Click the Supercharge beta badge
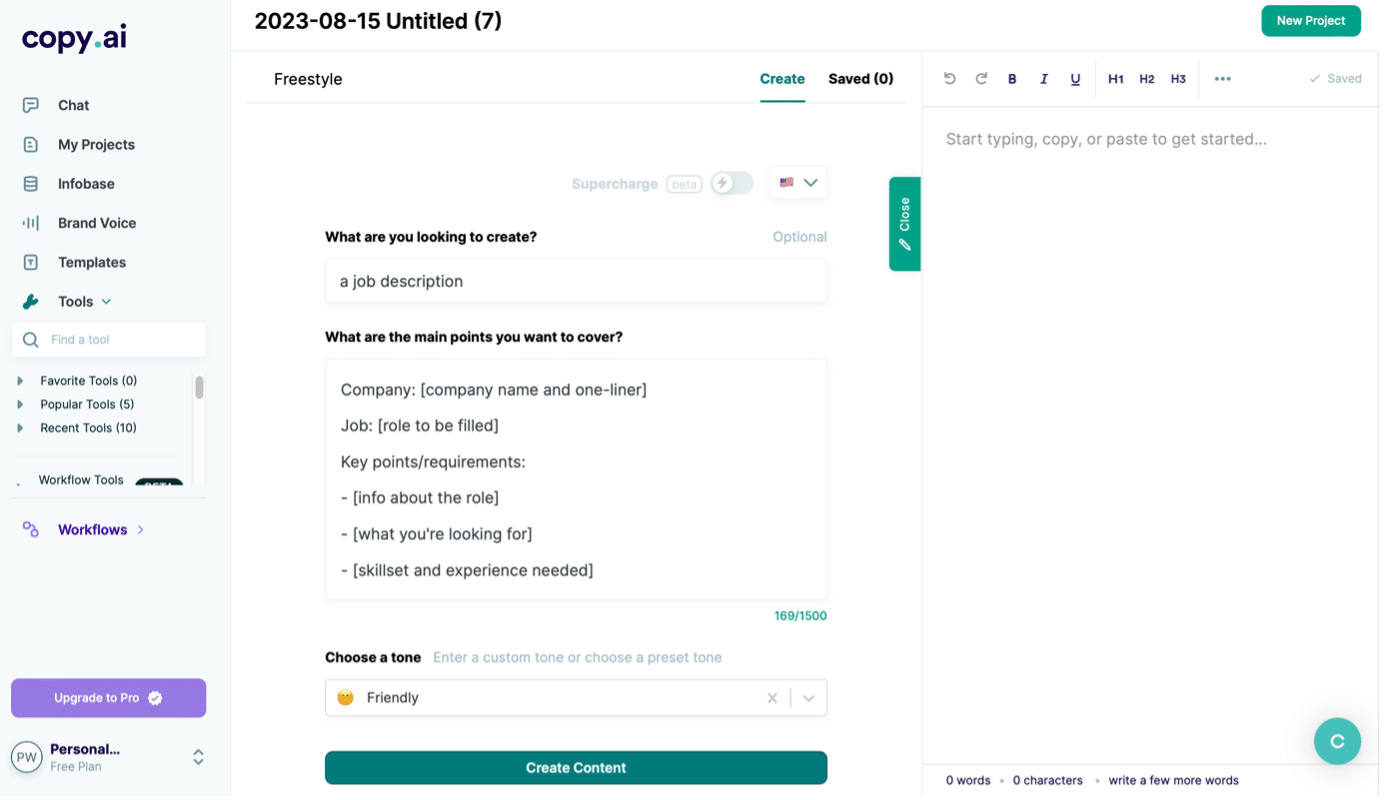1384x800 pixels. coord(686,184)
